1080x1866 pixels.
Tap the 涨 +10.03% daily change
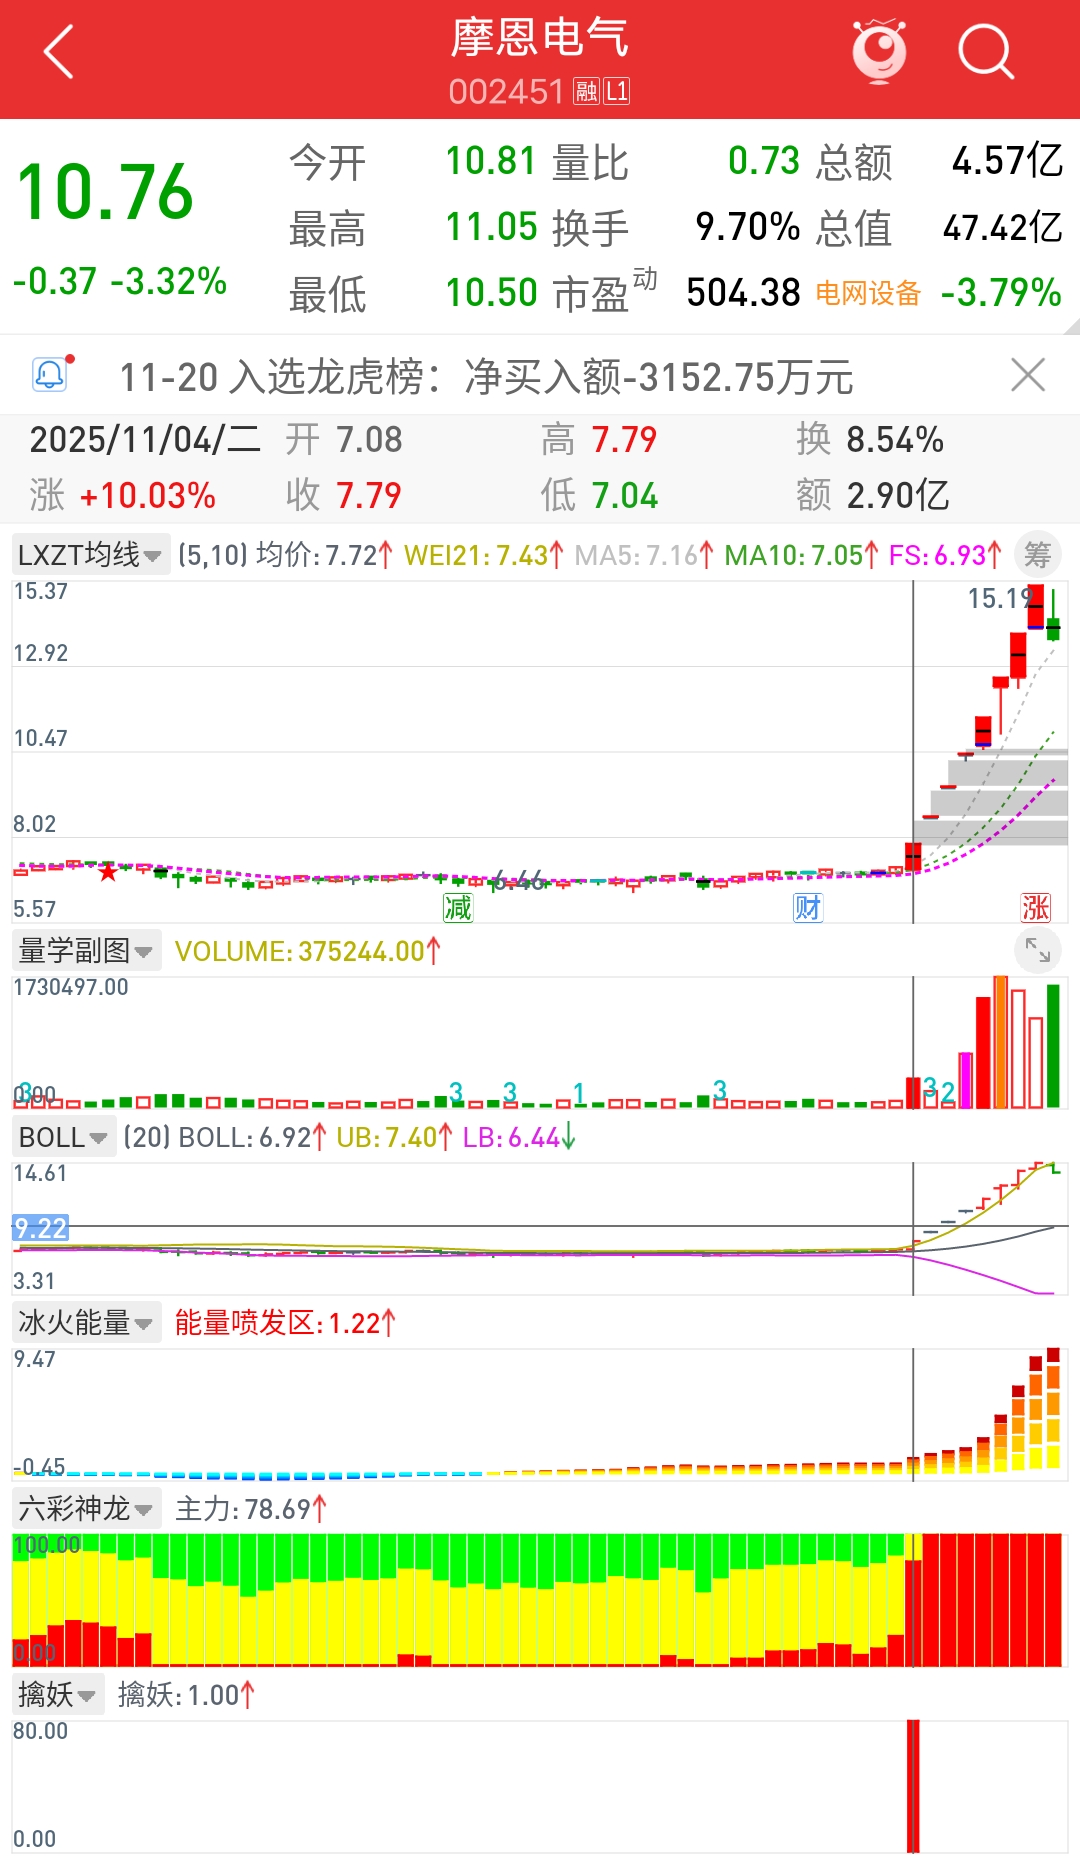click(123, 495)
